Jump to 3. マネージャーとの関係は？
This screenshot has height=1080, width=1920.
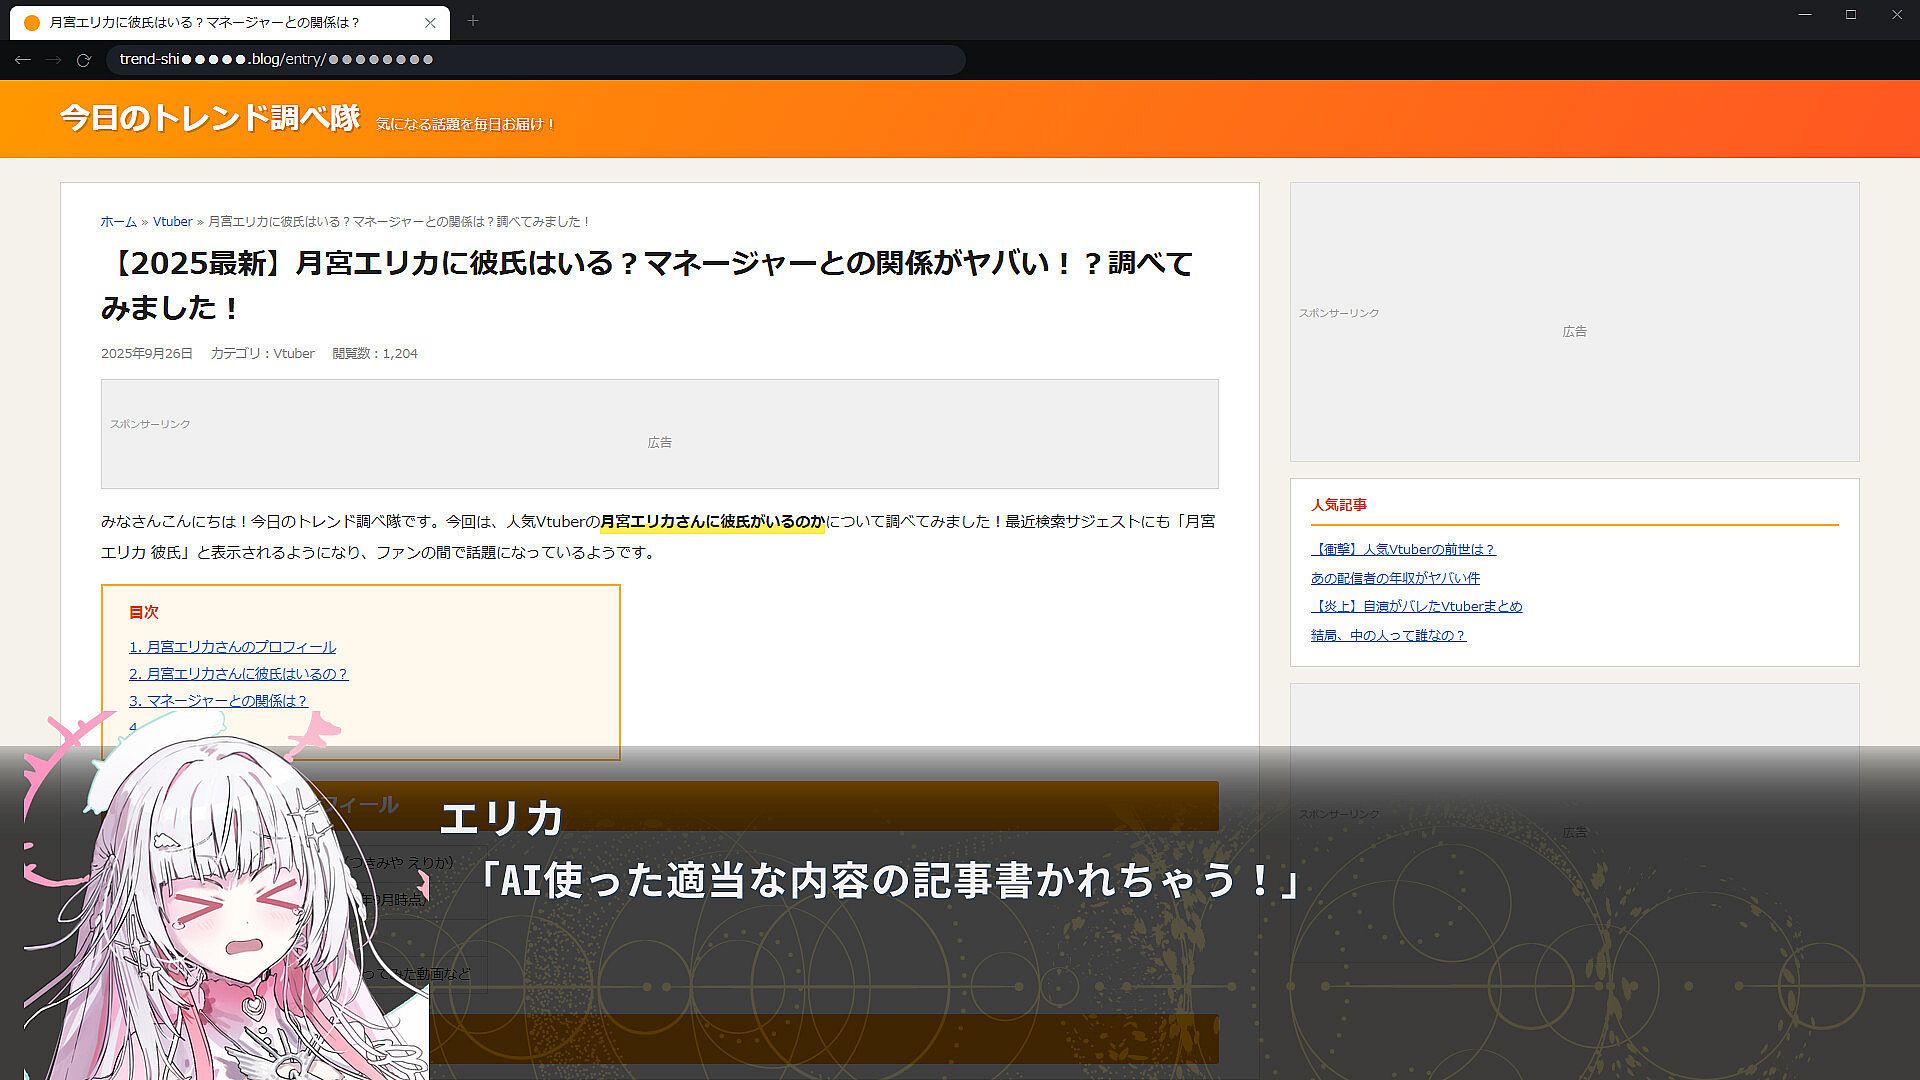218,701
